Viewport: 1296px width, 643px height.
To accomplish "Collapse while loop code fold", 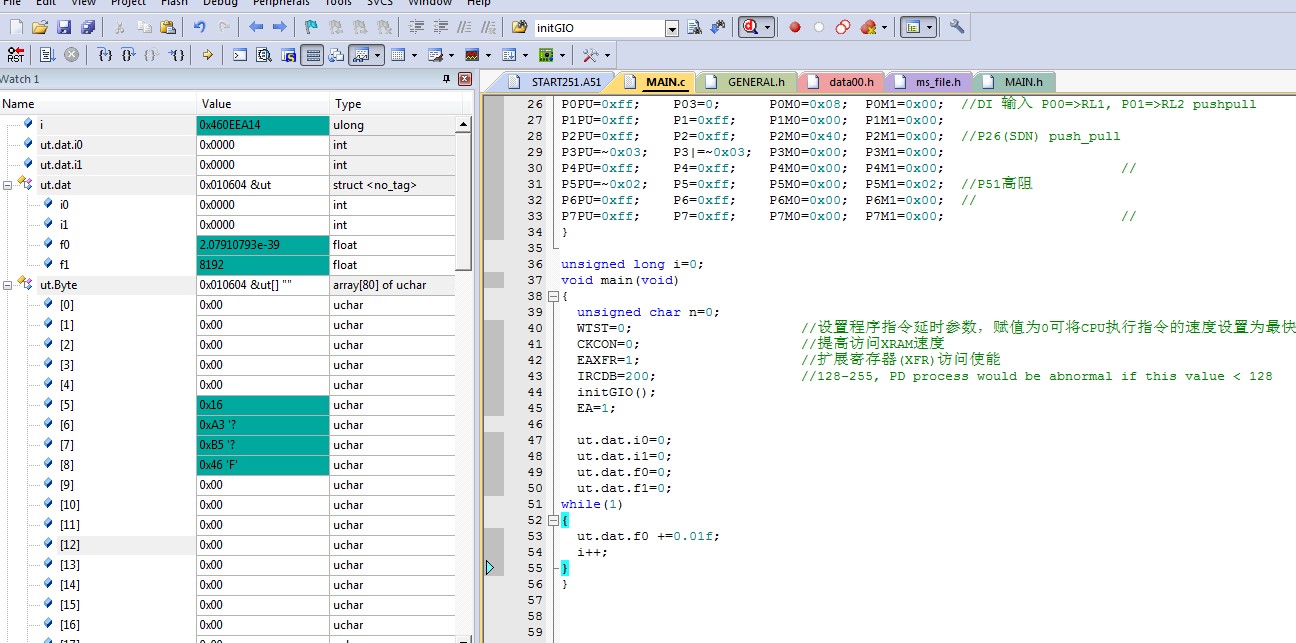I will tap(553, 520).
